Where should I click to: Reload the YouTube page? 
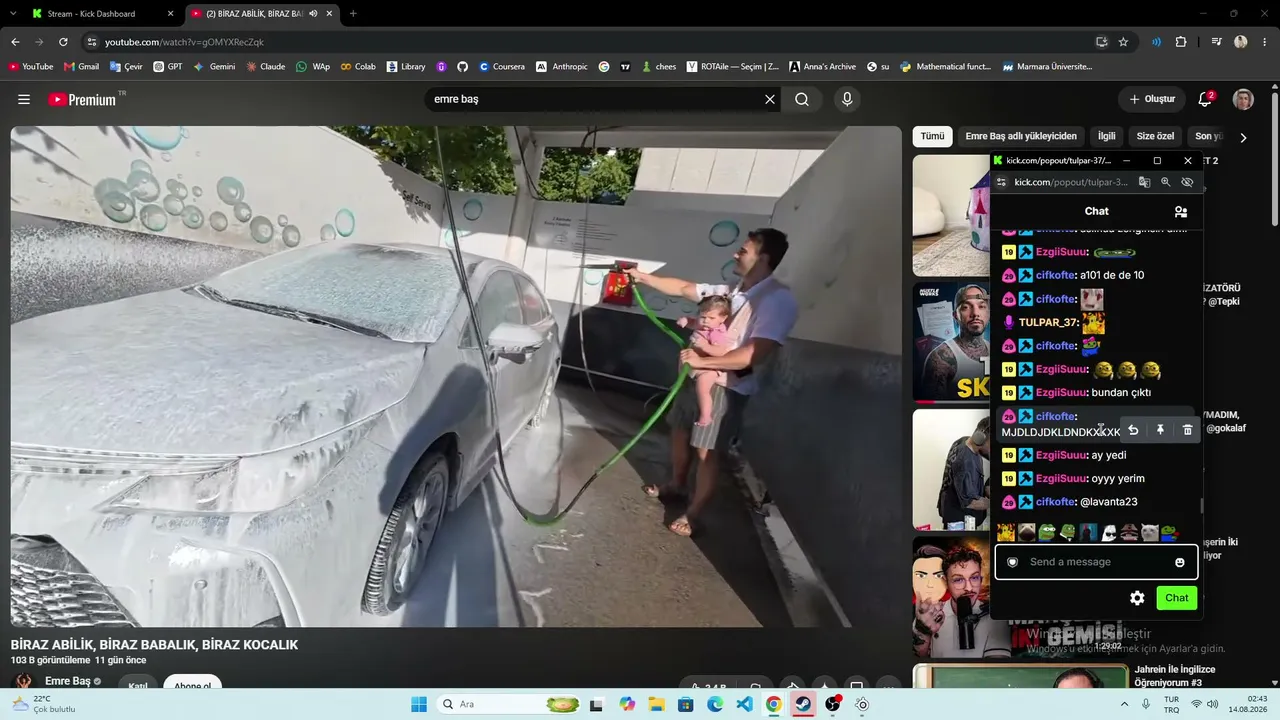pyautogui.click(x=63, y=42)
